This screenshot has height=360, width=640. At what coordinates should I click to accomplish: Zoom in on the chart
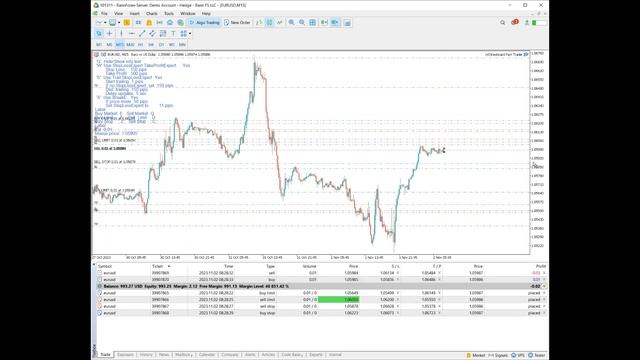pos(291,23)
